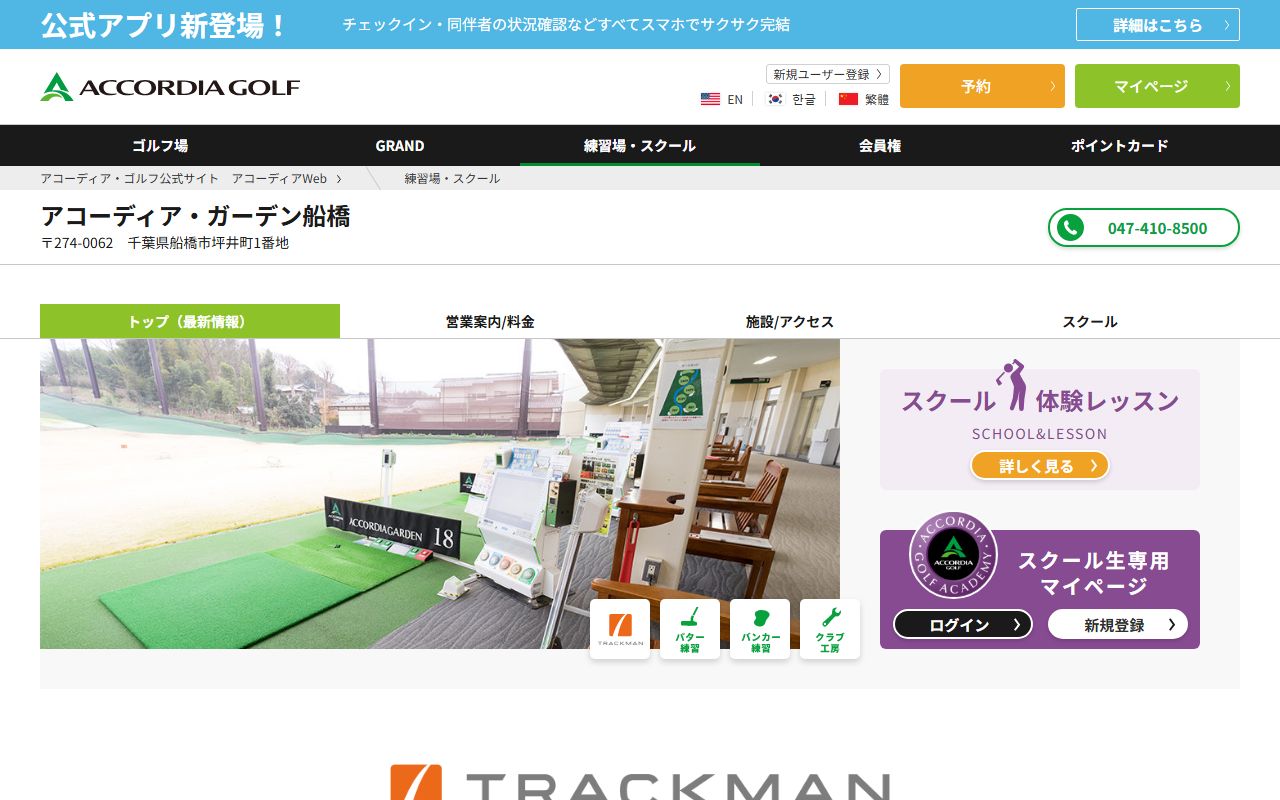Image resolution: width=1280 pixels, height=800 pixels.
Task: Open the 詳細はこちら app details button
Action: coord(1158,25)
